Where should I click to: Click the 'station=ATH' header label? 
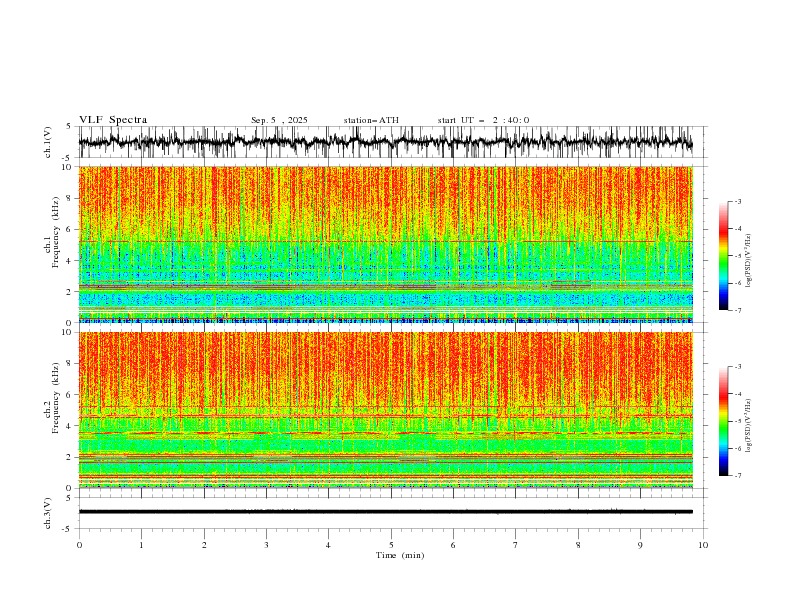tap(371, 120)
